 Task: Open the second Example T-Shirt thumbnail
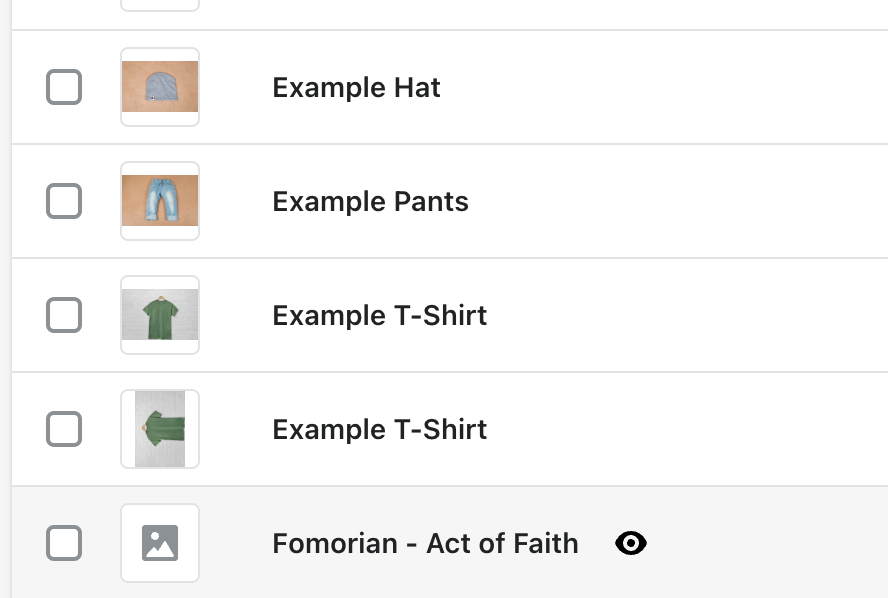pyautogui.click(x=159, y=429)
